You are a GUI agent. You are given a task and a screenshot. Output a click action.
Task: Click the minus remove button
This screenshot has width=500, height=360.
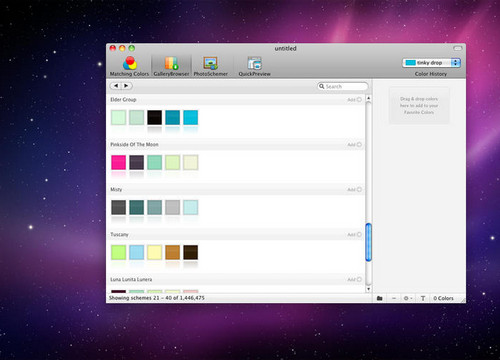(394, 298)
